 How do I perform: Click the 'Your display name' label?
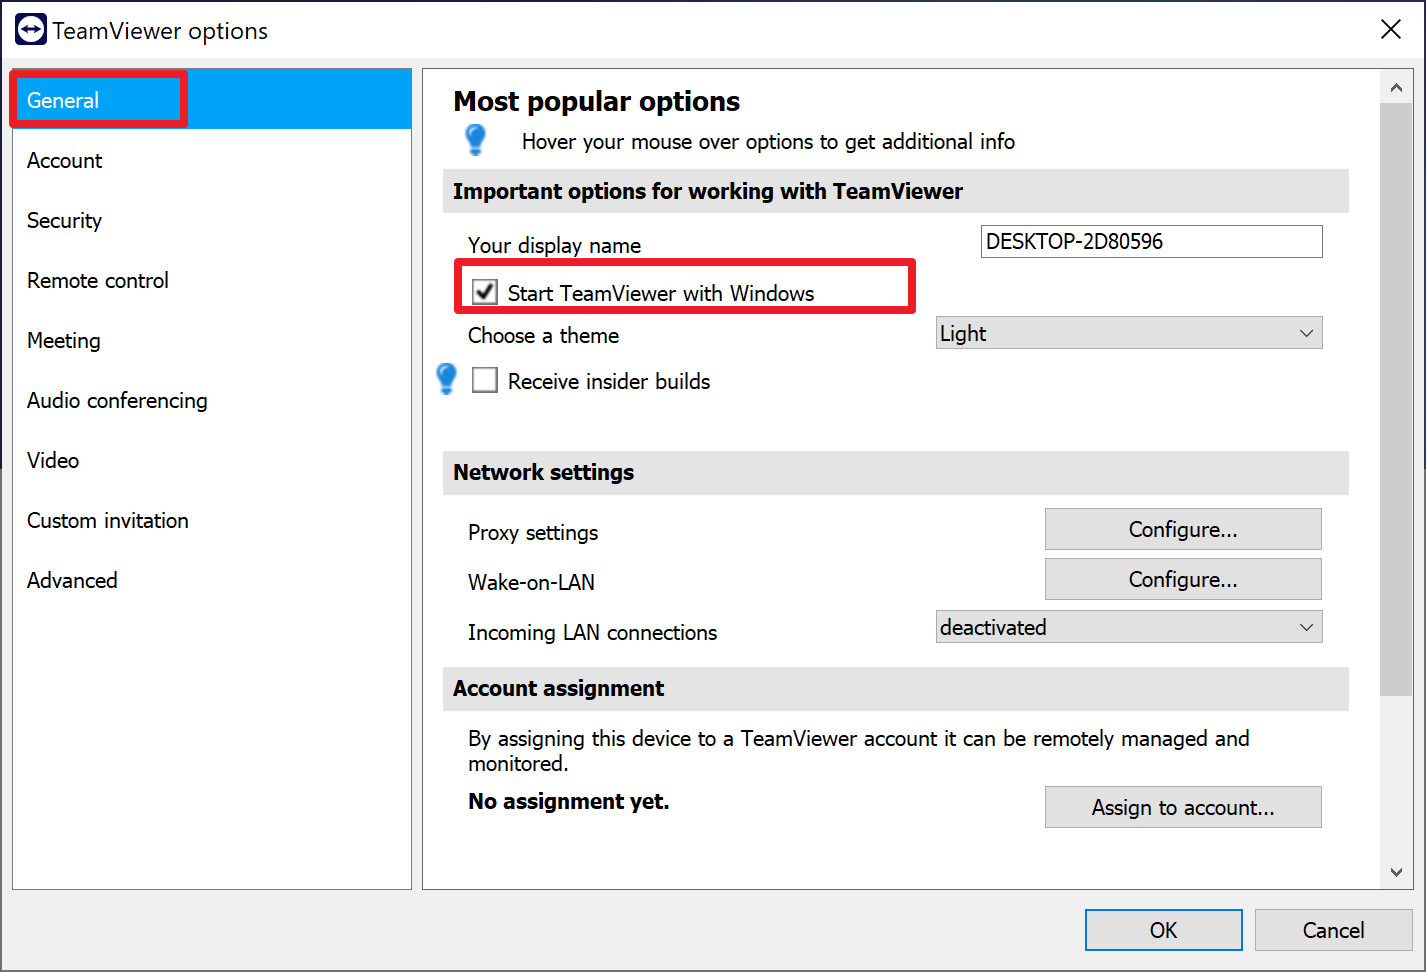click(554, 245)
